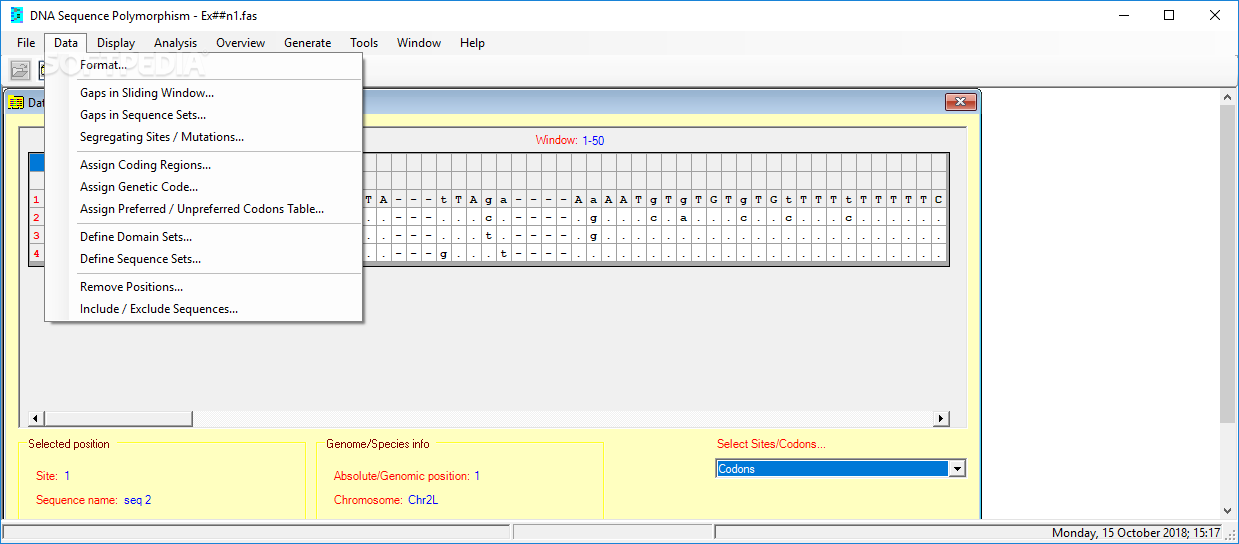Choose Remove Positions...
This screenshot has height=544, width=1239.
204,287
